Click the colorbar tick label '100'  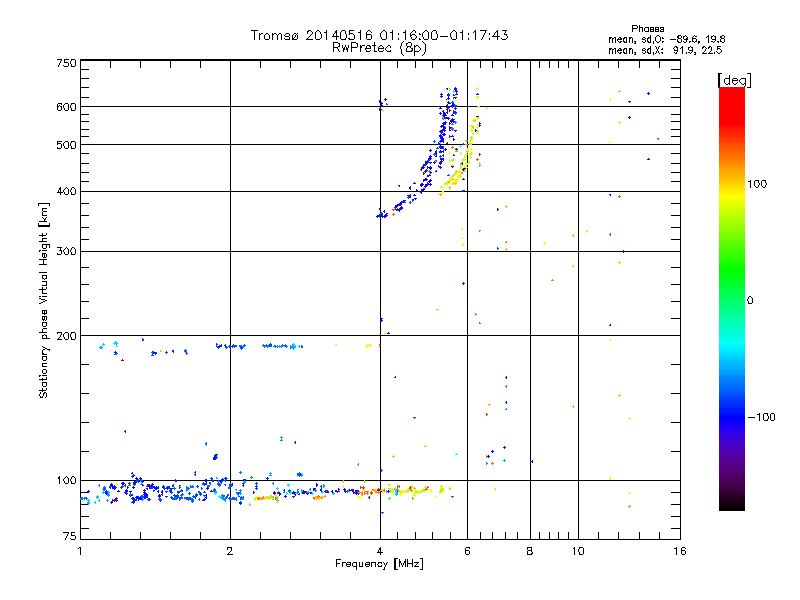[757, 184]
